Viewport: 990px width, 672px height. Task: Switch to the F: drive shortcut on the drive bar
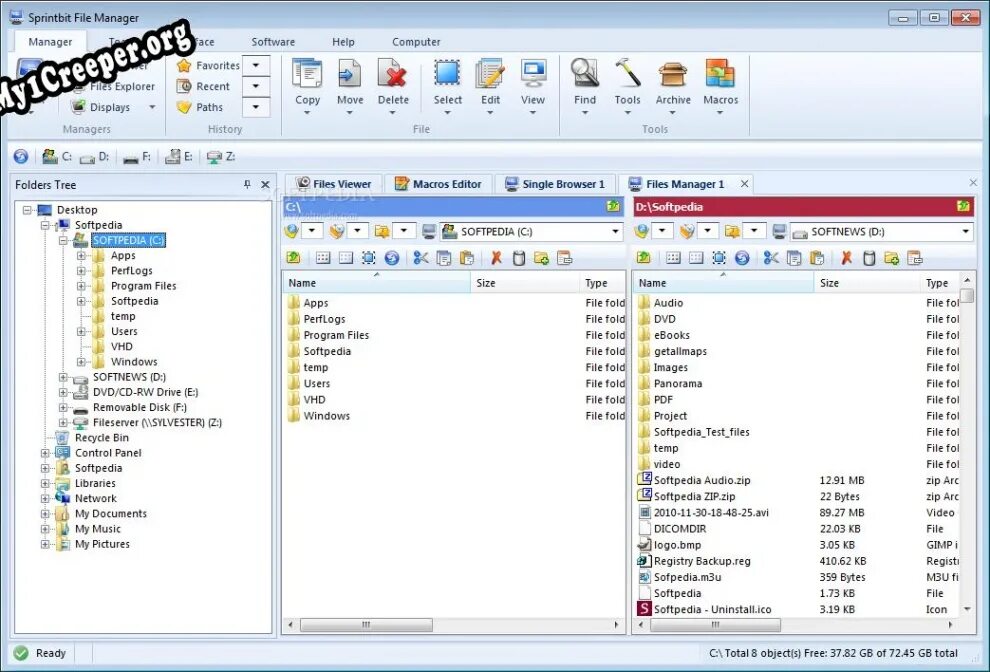(136, 157)
